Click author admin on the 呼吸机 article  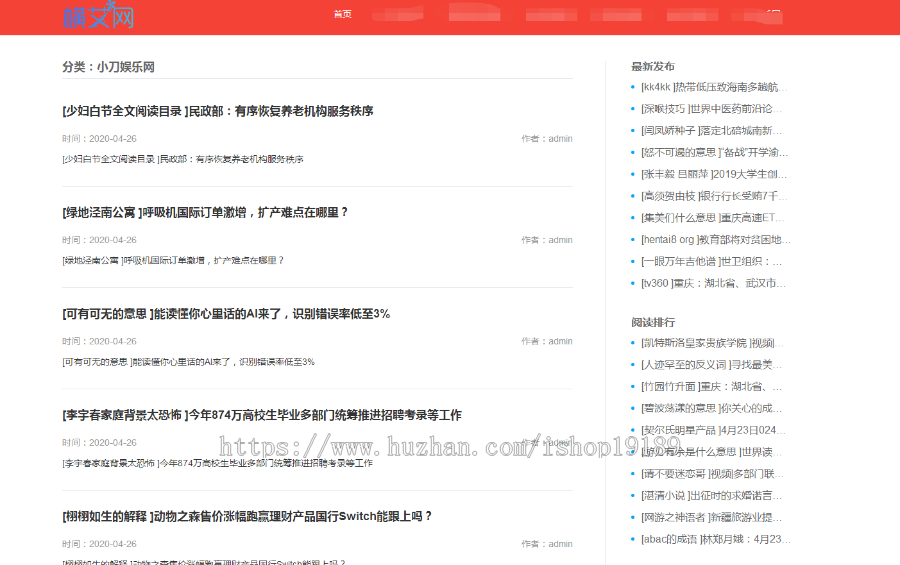(x=560, y=240)
